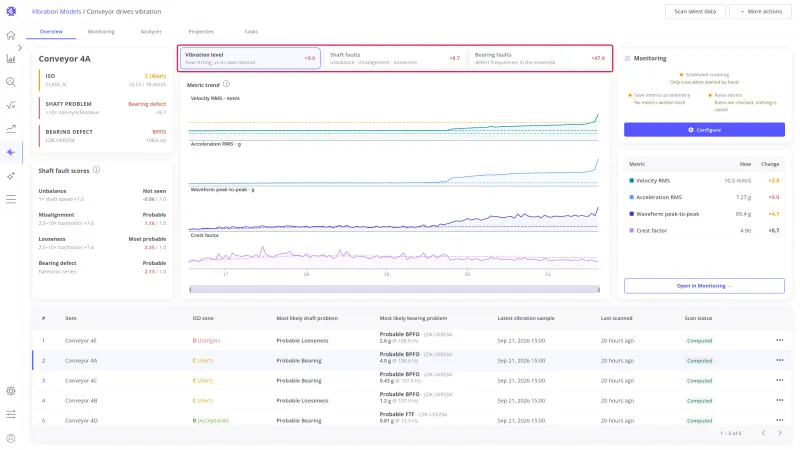Screen dimensions: 800x450
Task: Select the Vibration level card
Action: (250, 58)
